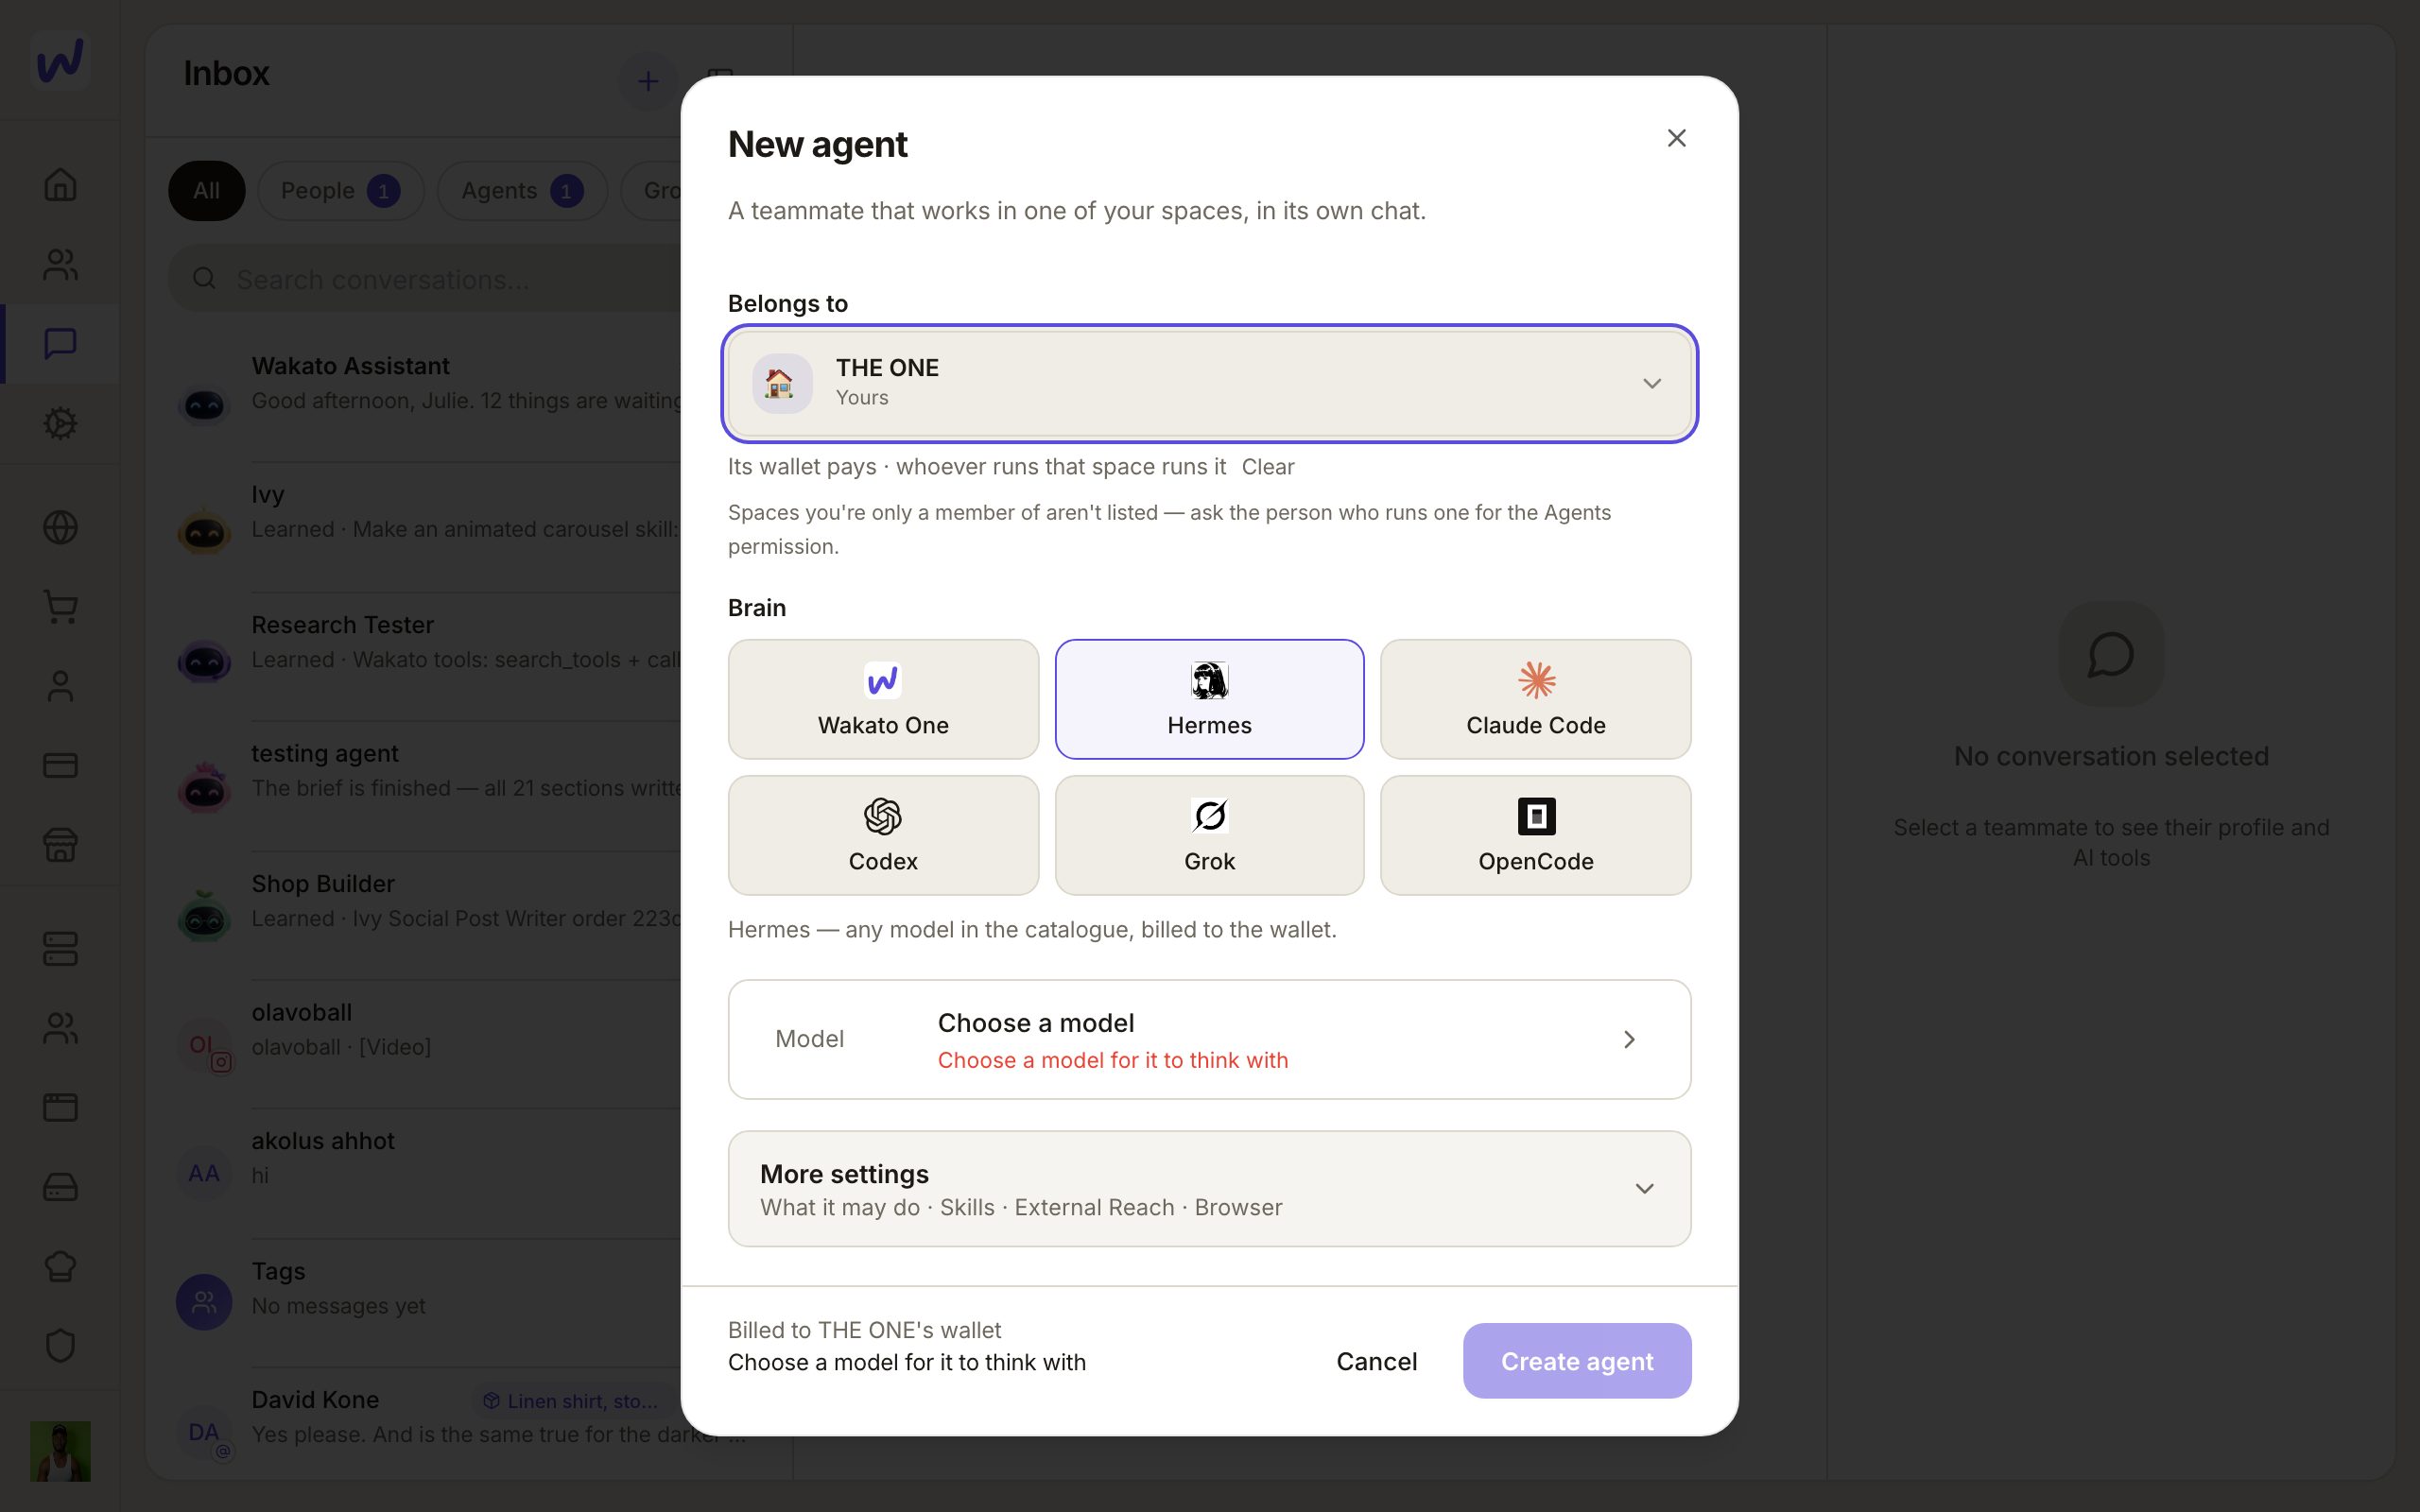2420x1512 pixels.
Task: Open the server stack sidebar icon
Action: pyautogui.click(x=60, y=949)
